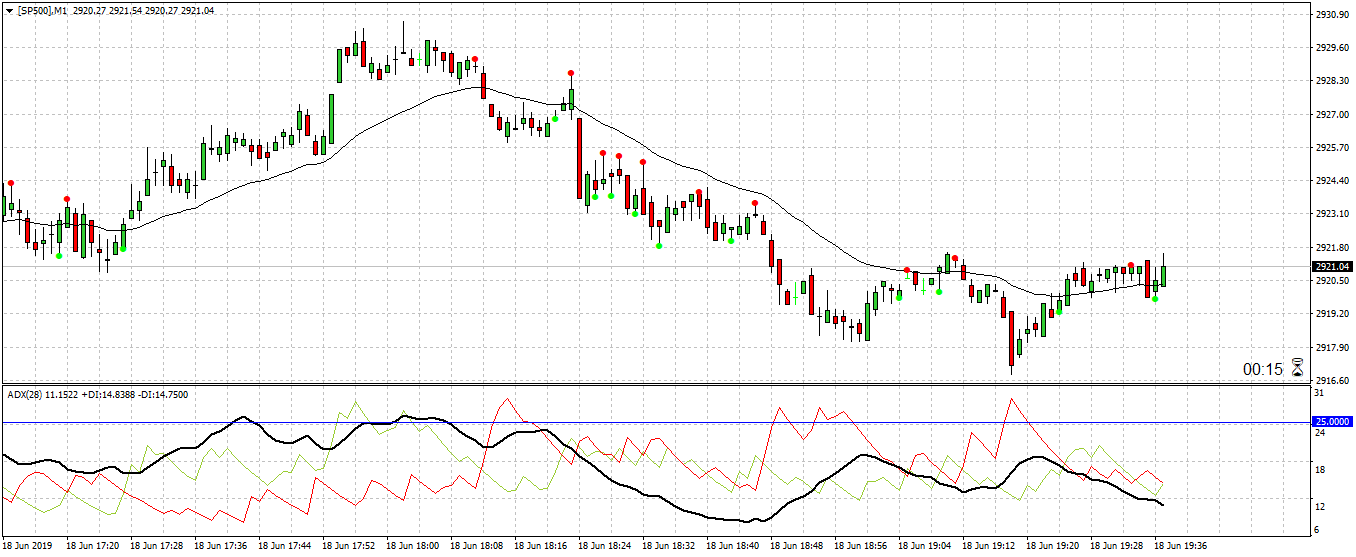Click the 18 Jun 18:40 time label
Image resolution: width=1356 pixels, height=557 pixels.
point(733,547)
